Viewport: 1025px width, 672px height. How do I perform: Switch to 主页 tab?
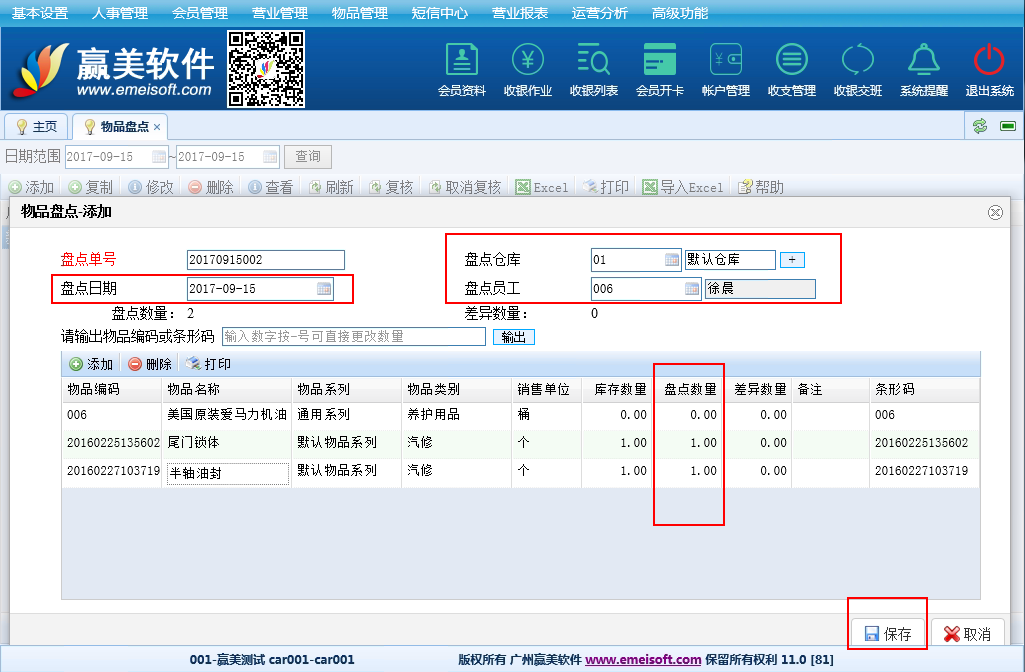[37, 127]
